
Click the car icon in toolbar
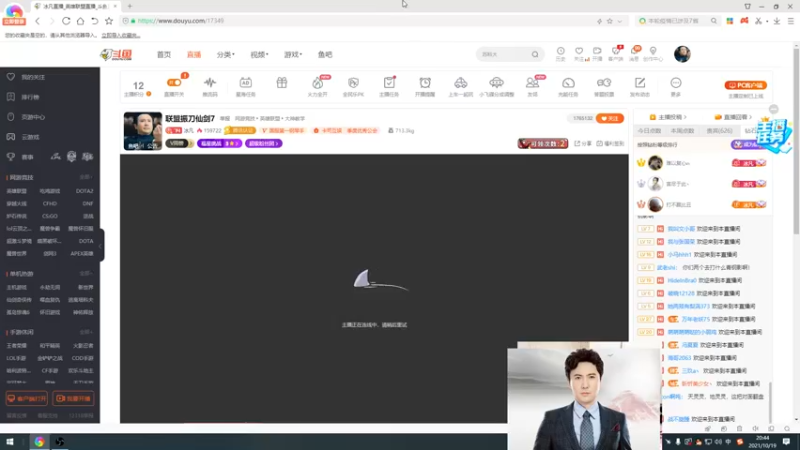click(461, 83)
